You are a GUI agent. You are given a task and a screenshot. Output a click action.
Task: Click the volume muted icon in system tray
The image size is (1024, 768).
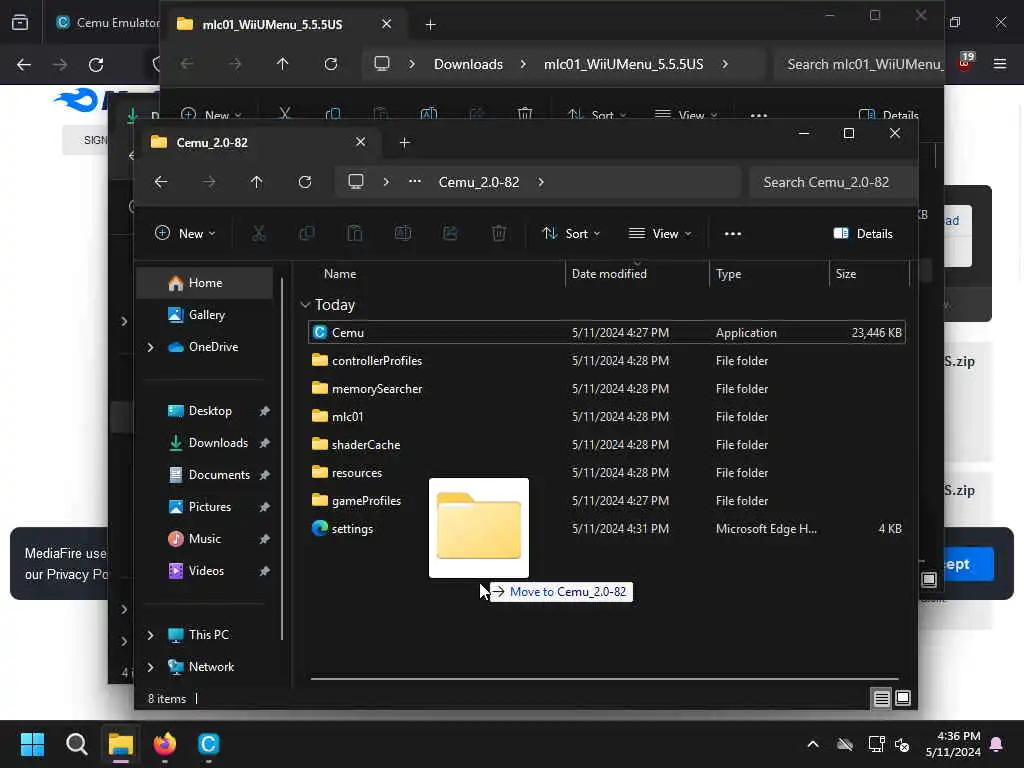point(903,744)
